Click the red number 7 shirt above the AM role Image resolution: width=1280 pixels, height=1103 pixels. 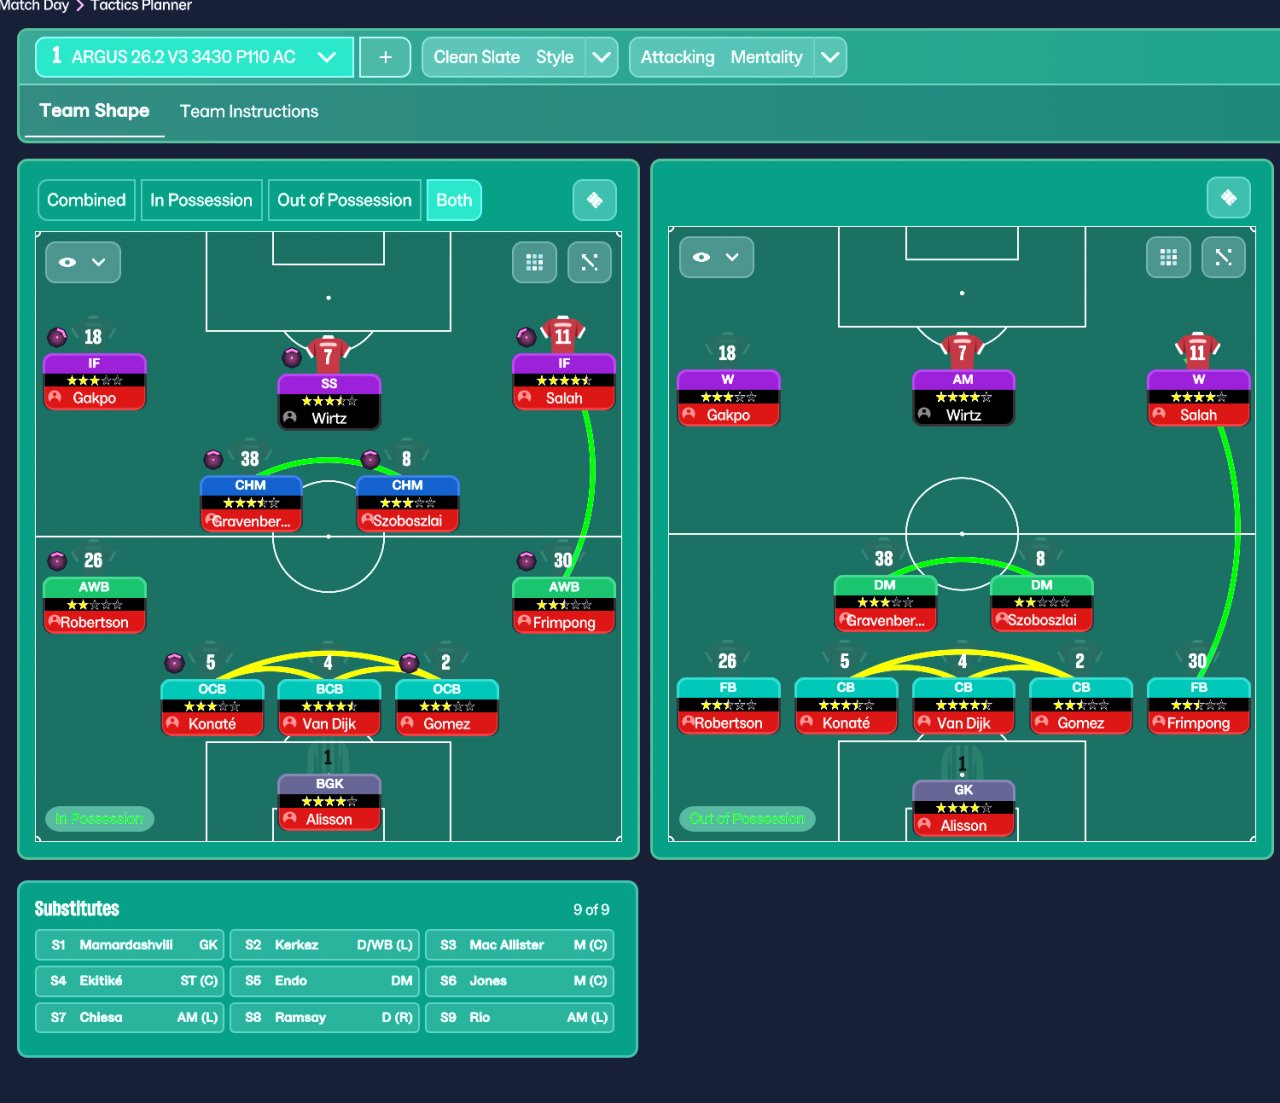[962, 350]
